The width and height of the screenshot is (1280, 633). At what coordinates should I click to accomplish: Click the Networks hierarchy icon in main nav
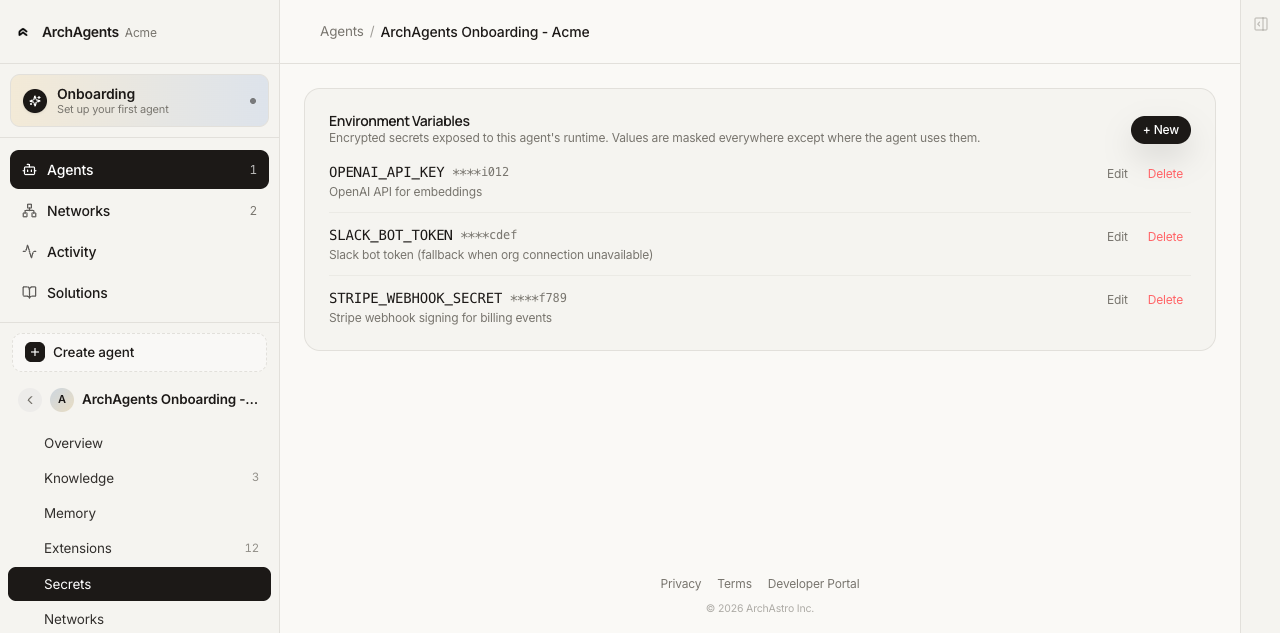coord(30,211)
